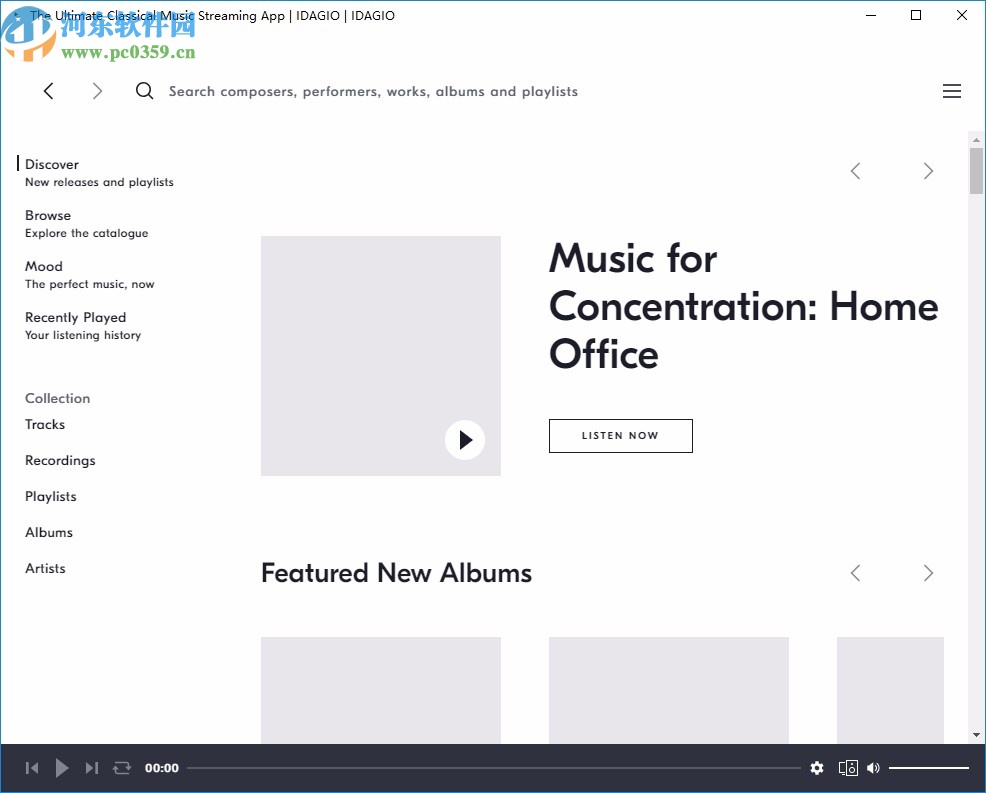The width and height of the screenshot is (986, 793).
Task: Open Artists in Collection
Action: (x=45, y=568)
